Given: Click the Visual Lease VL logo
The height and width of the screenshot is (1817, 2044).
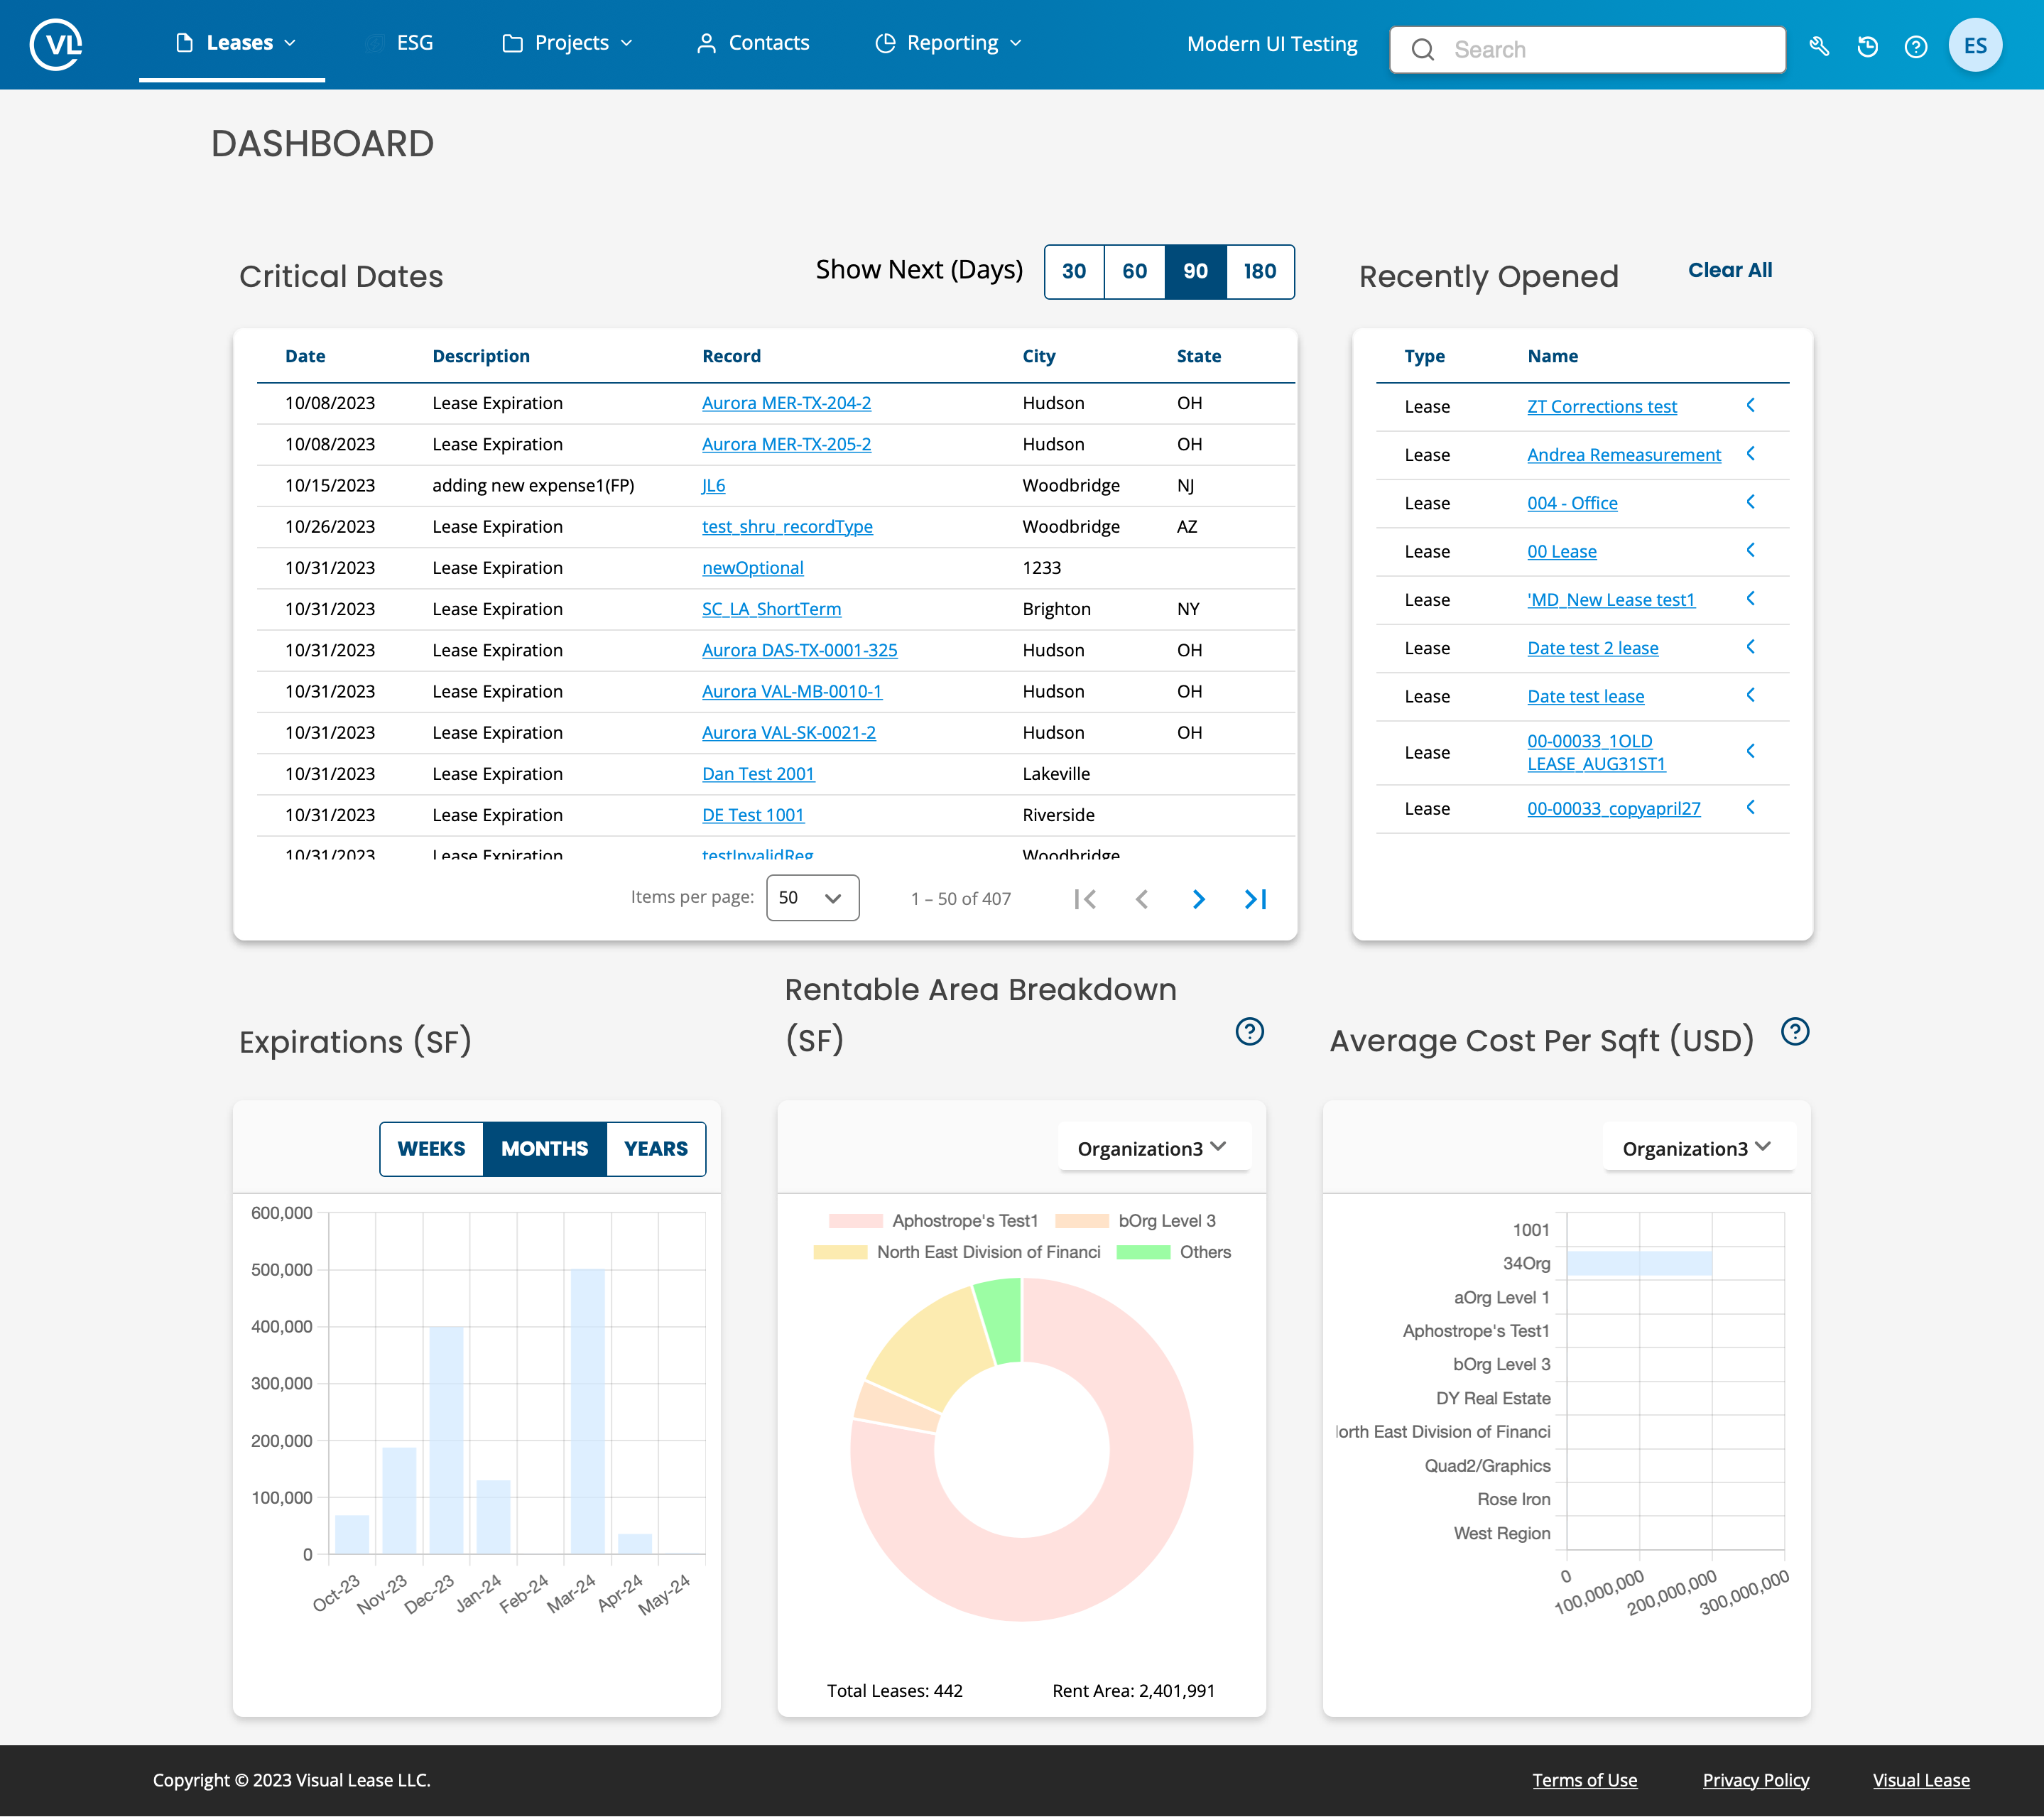Looking at the screenshot, I should pos(56,44).
